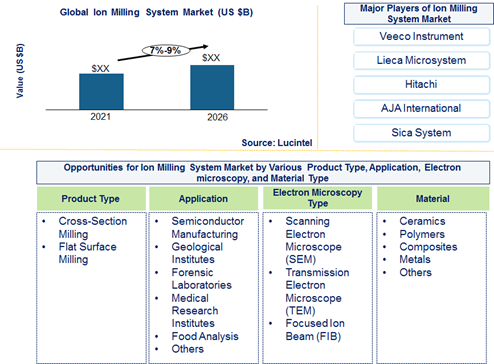Screen dimensions: 494x364
Task: Select the Application column header
Action: pyautogui.click(x=203, y=199)
